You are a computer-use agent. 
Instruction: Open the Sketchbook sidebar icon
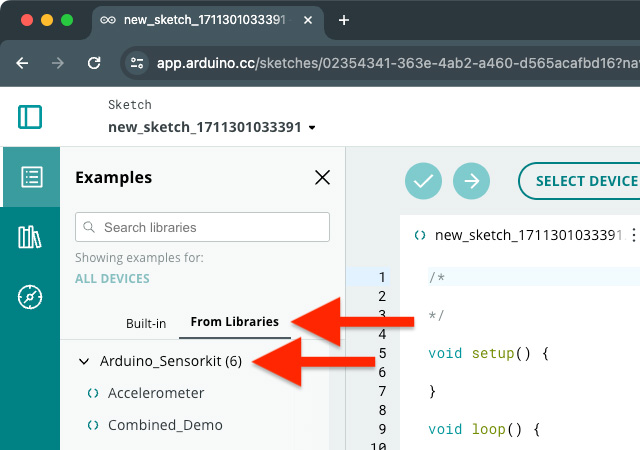click(31, 177)
